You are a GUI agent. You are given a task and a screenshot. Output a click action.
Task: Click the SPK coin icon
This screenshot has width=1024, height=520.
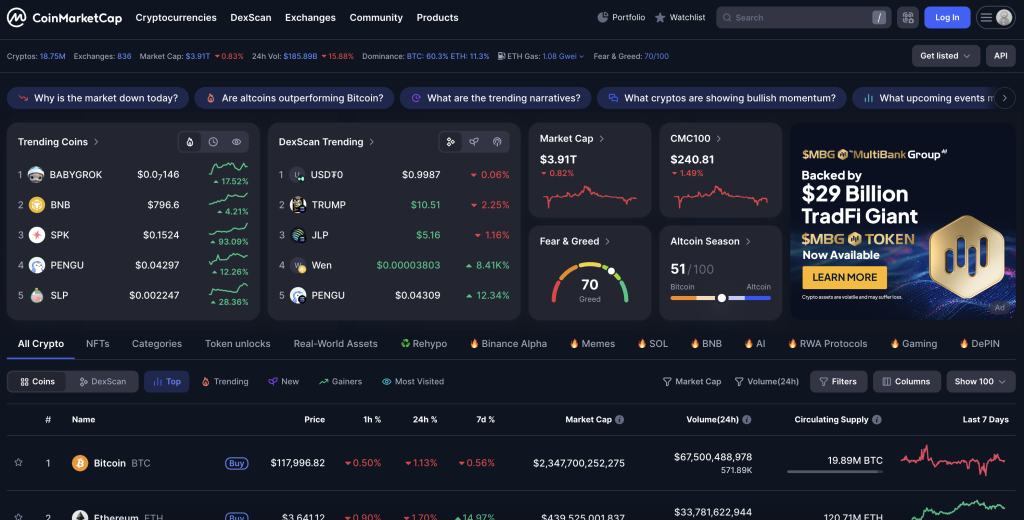[x=37, y=235]
